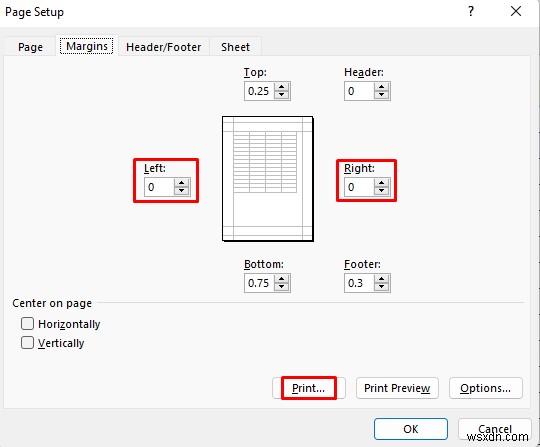This screenshot has height=447, width=540.
Task: Click the page margin preview thumbnail
Action: 268,179
